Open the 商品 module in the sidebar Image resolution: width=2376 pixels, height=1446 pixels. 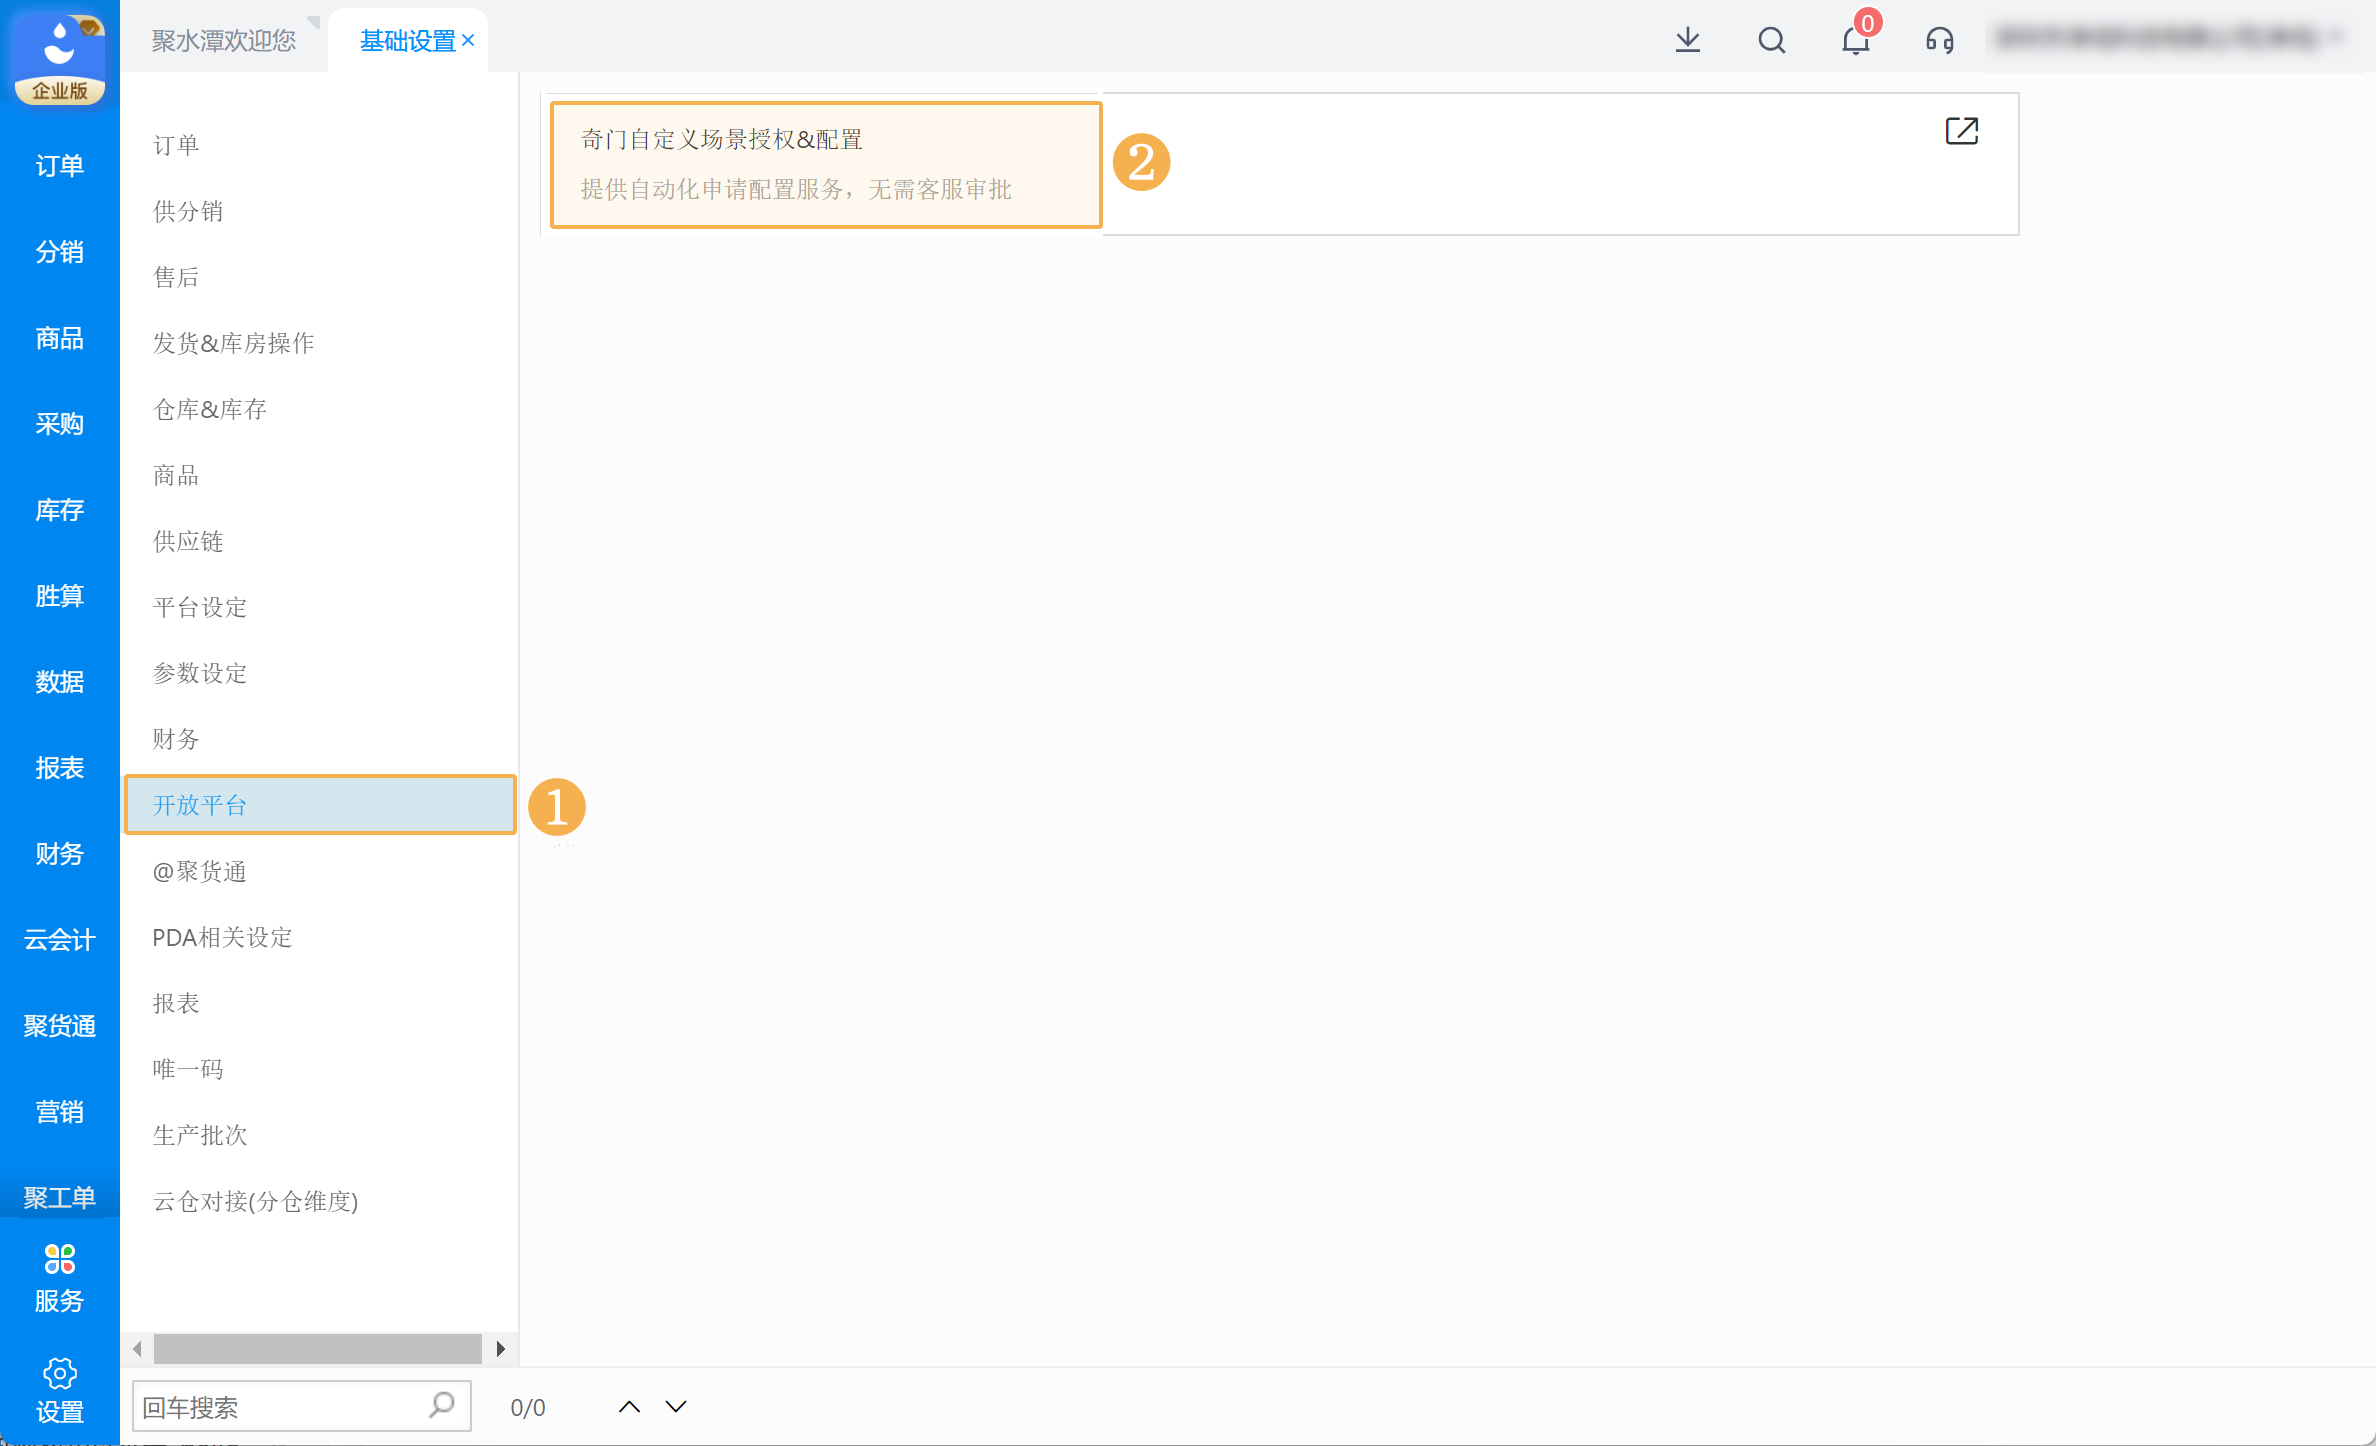pyautogui.click(x=59, y=338)
